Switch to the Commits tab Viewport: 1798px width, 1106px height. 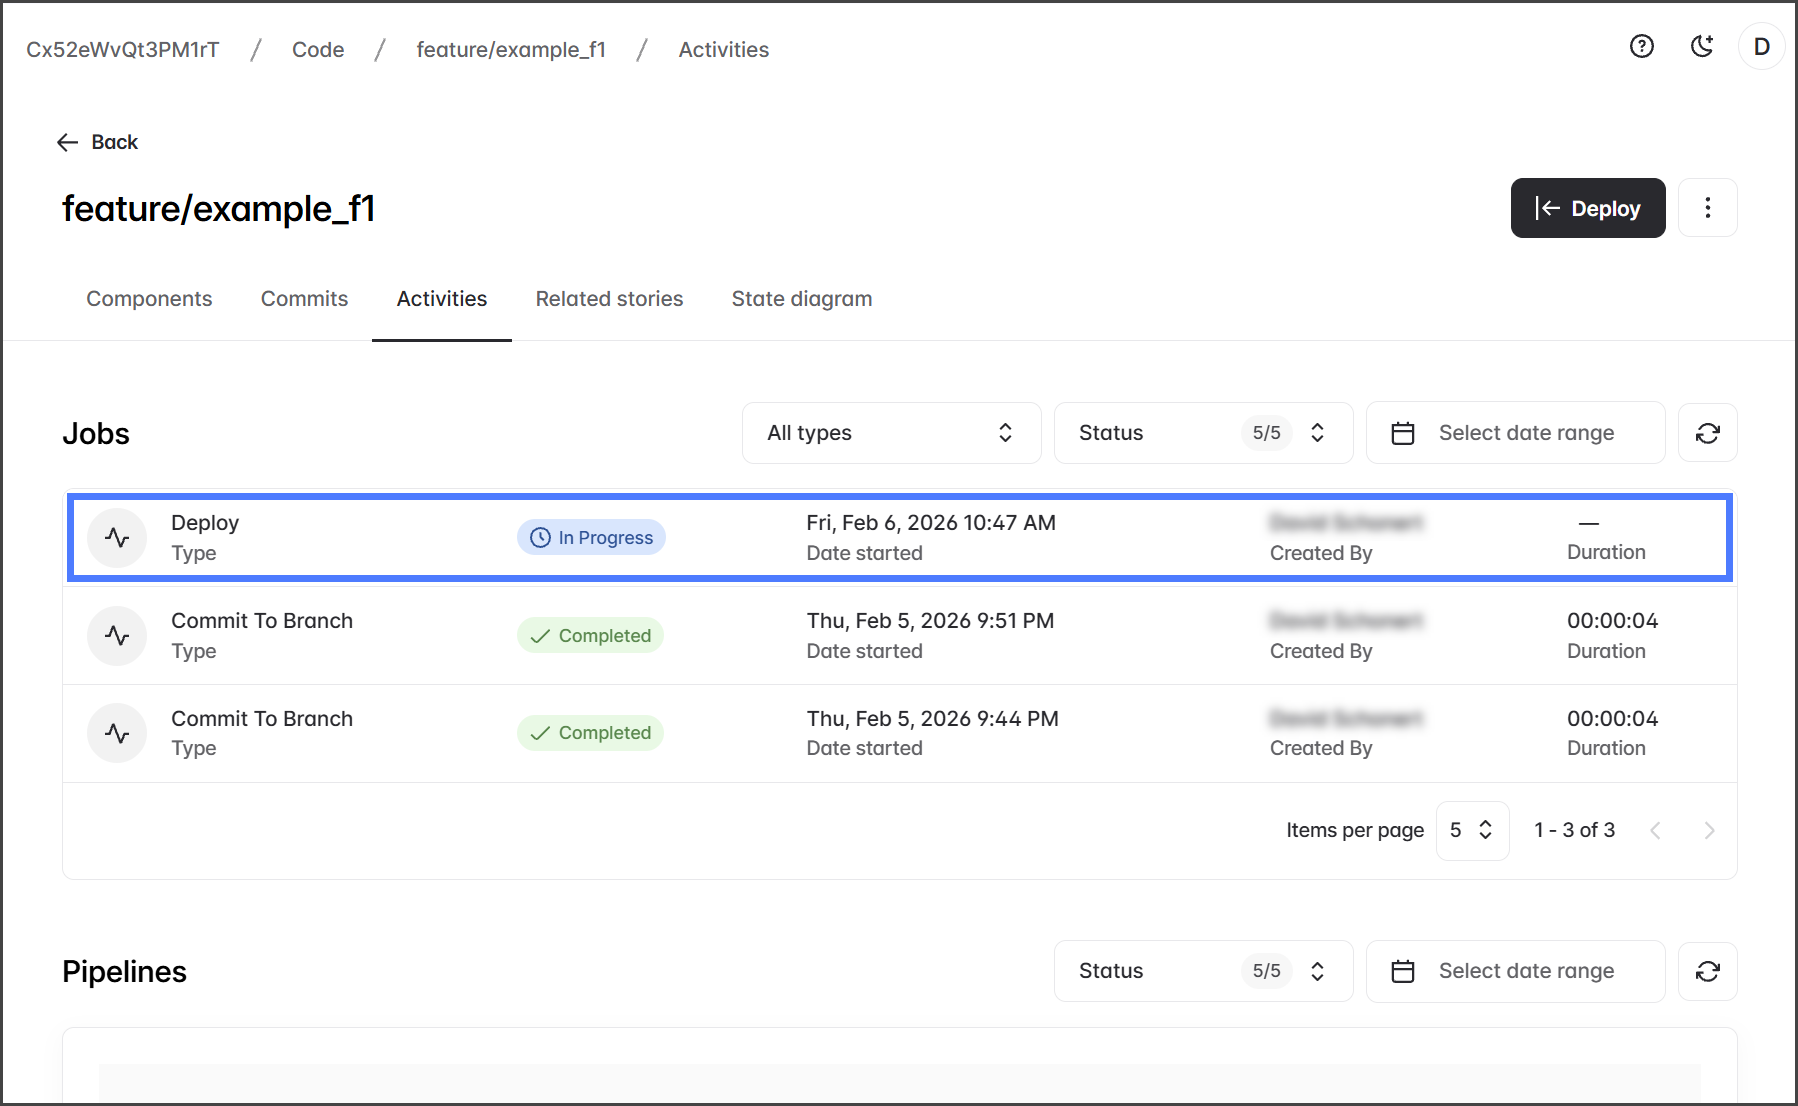point(304,299)
